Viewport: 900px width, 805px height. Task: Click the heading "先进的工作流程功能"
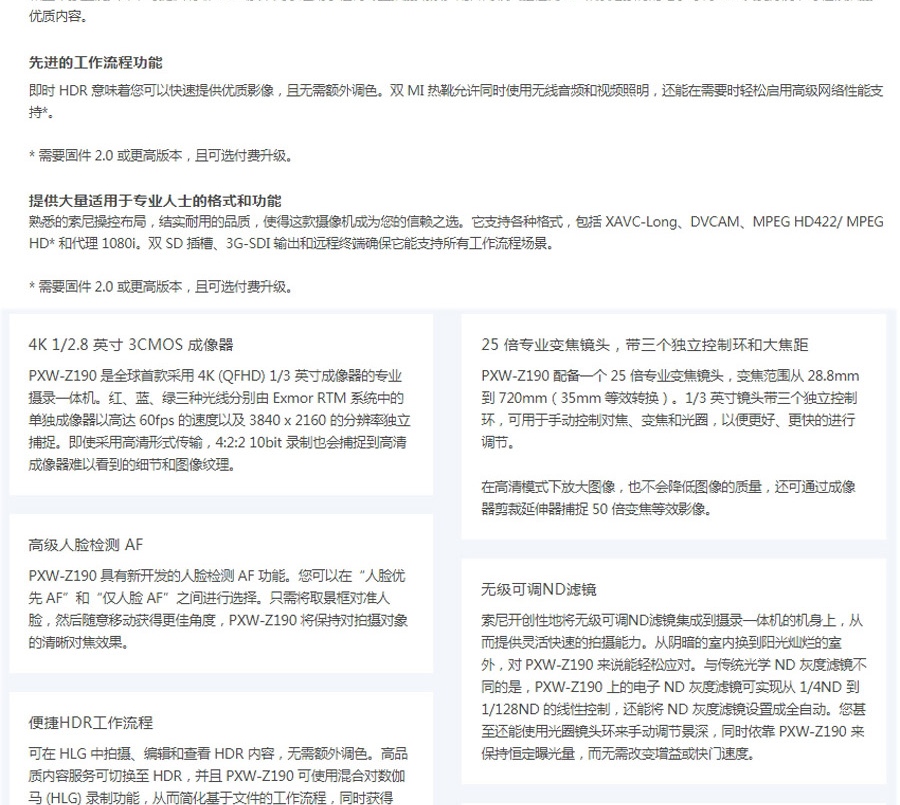95,63
